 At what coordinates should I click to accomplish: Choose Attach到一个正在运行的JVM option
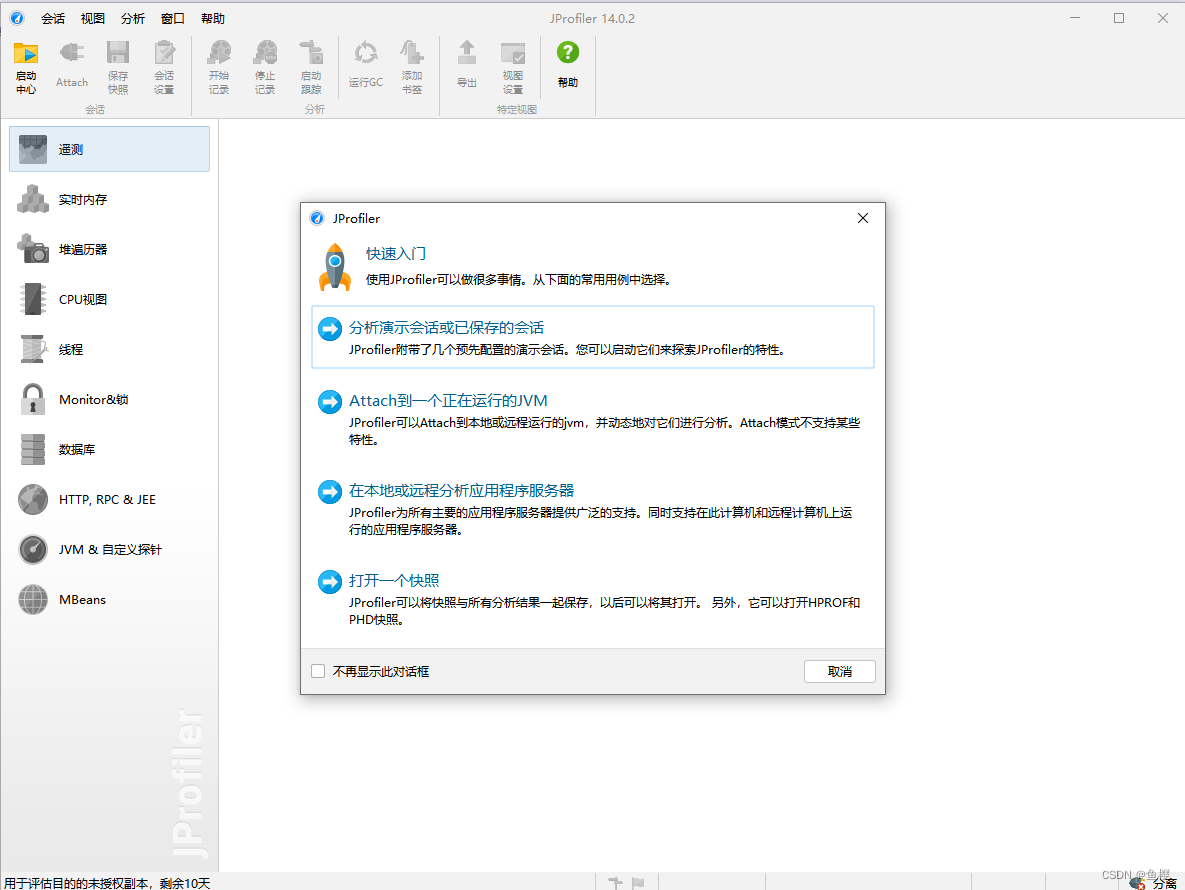[x=592, y=418]
